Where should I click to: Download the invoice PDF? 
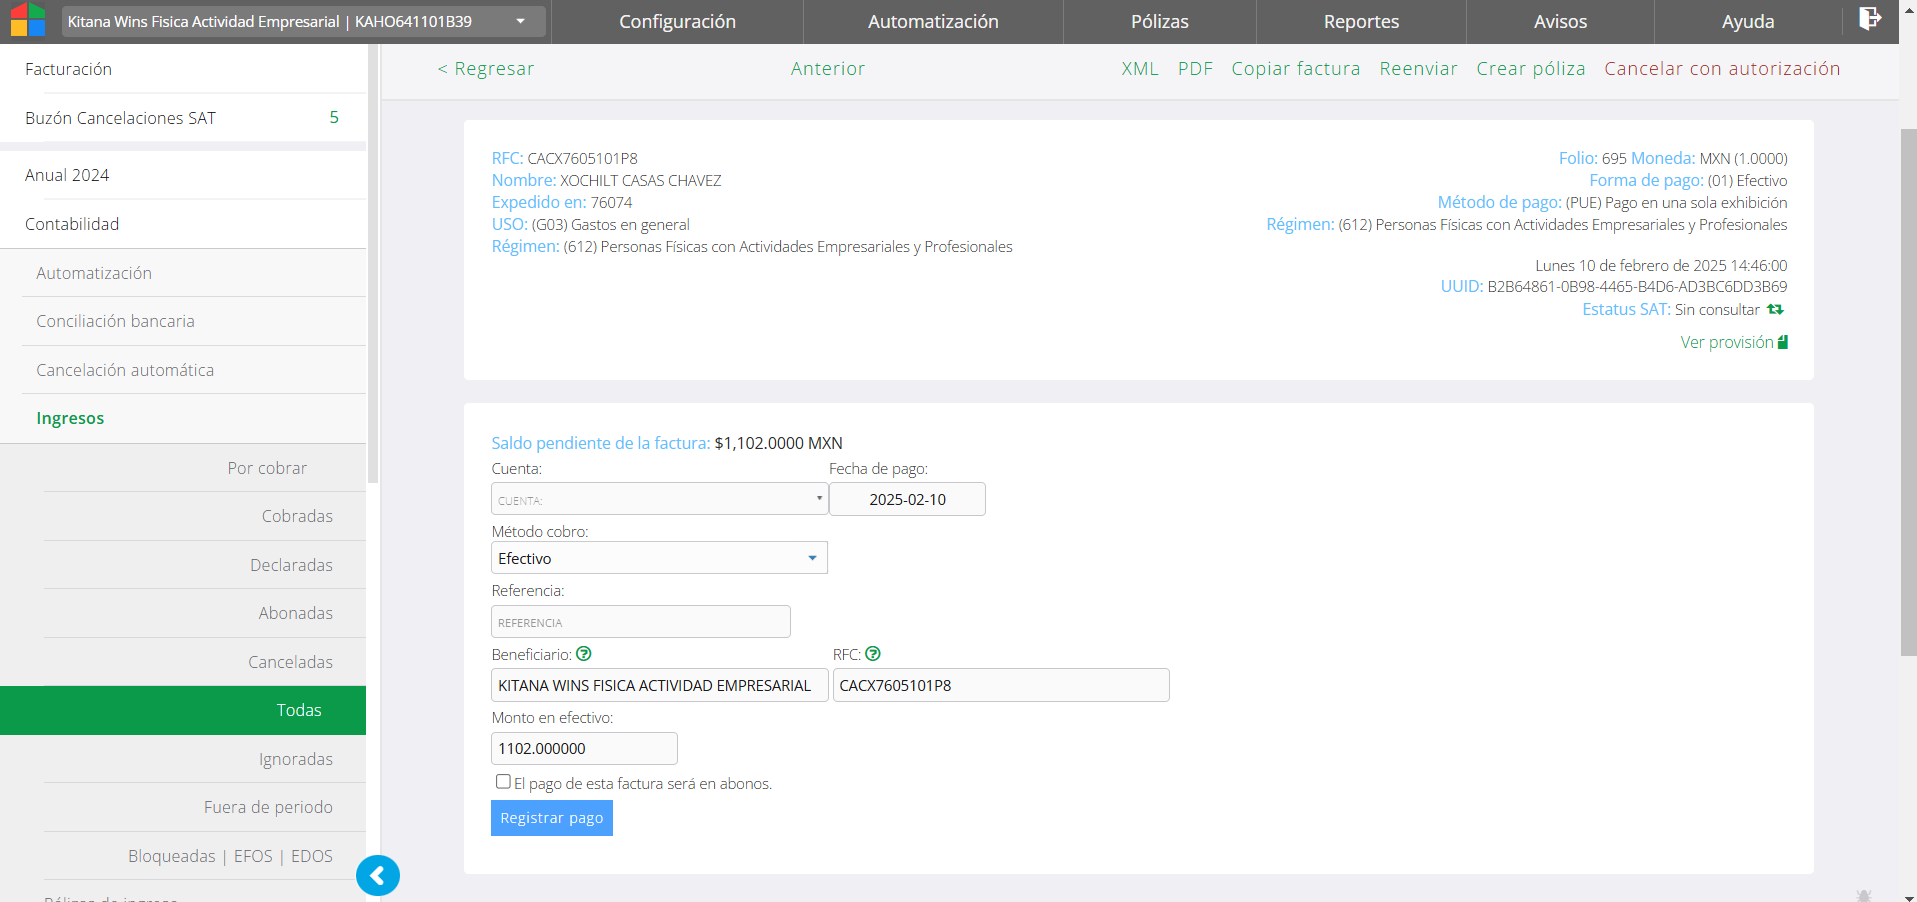point(1194,69)
